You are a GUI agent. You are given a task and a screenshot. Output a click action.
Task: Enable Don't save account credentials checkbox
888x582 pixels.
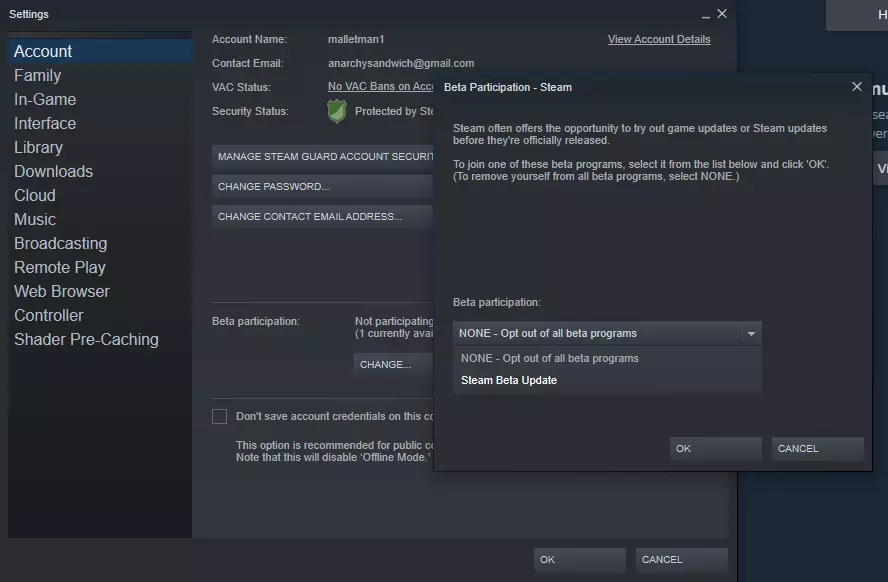click(219, 417)
